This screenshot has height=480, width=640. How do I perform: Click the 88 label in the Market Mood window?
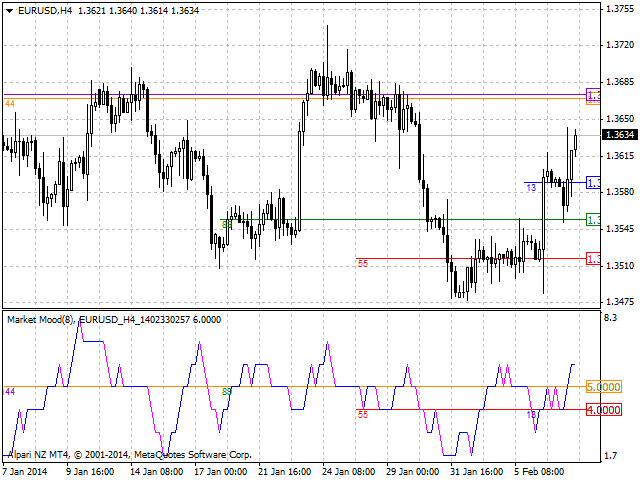pos(227,392)
